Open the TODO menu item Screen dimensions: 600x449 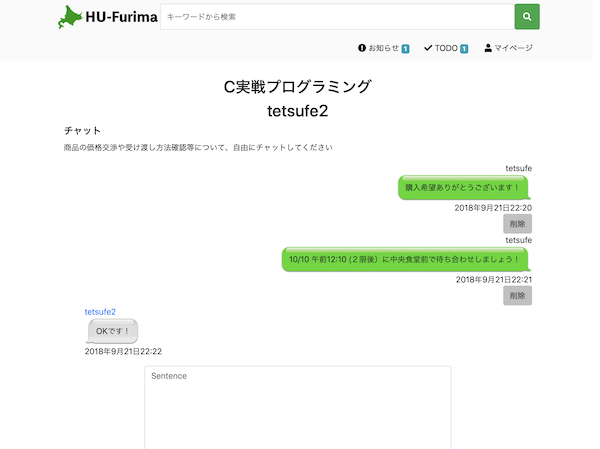pyautogui.click(x=446, y=48)
